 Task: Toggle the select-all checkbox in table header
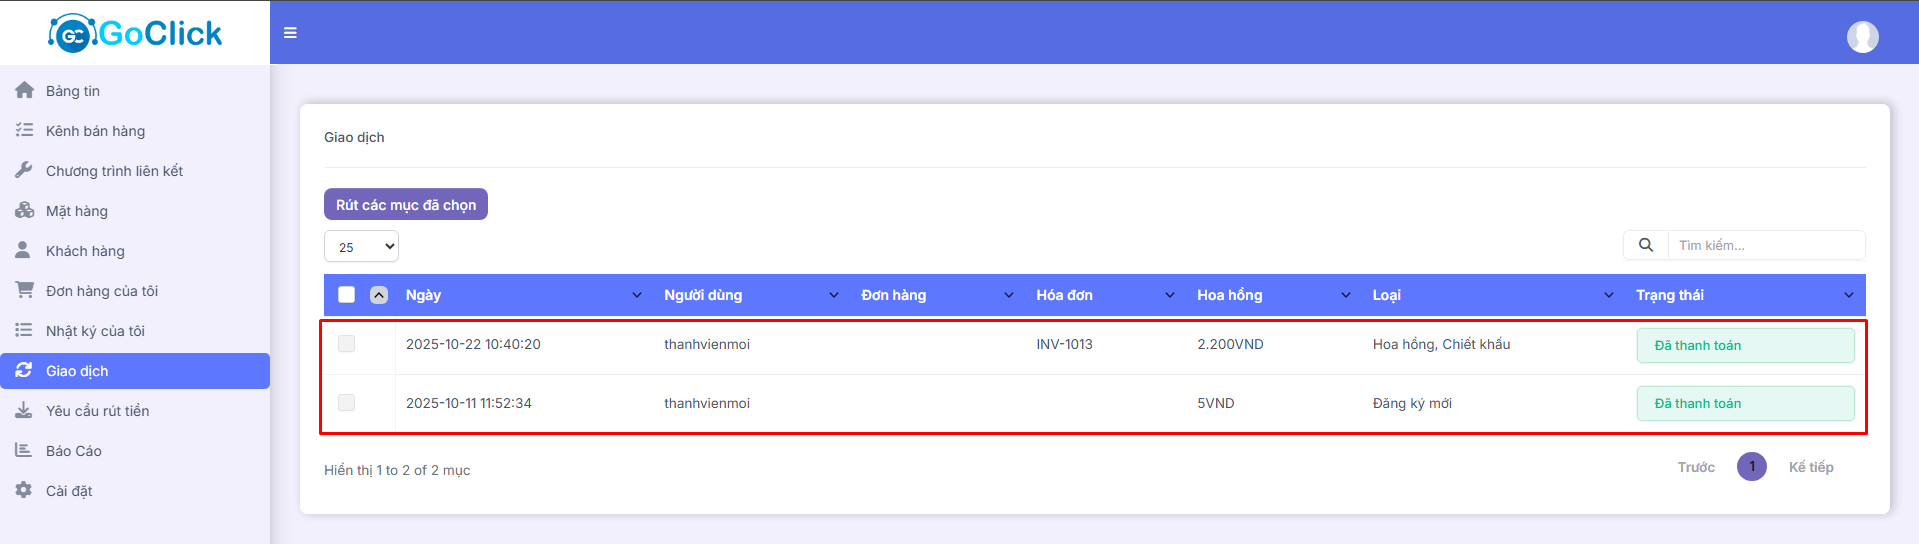[347, 295]
